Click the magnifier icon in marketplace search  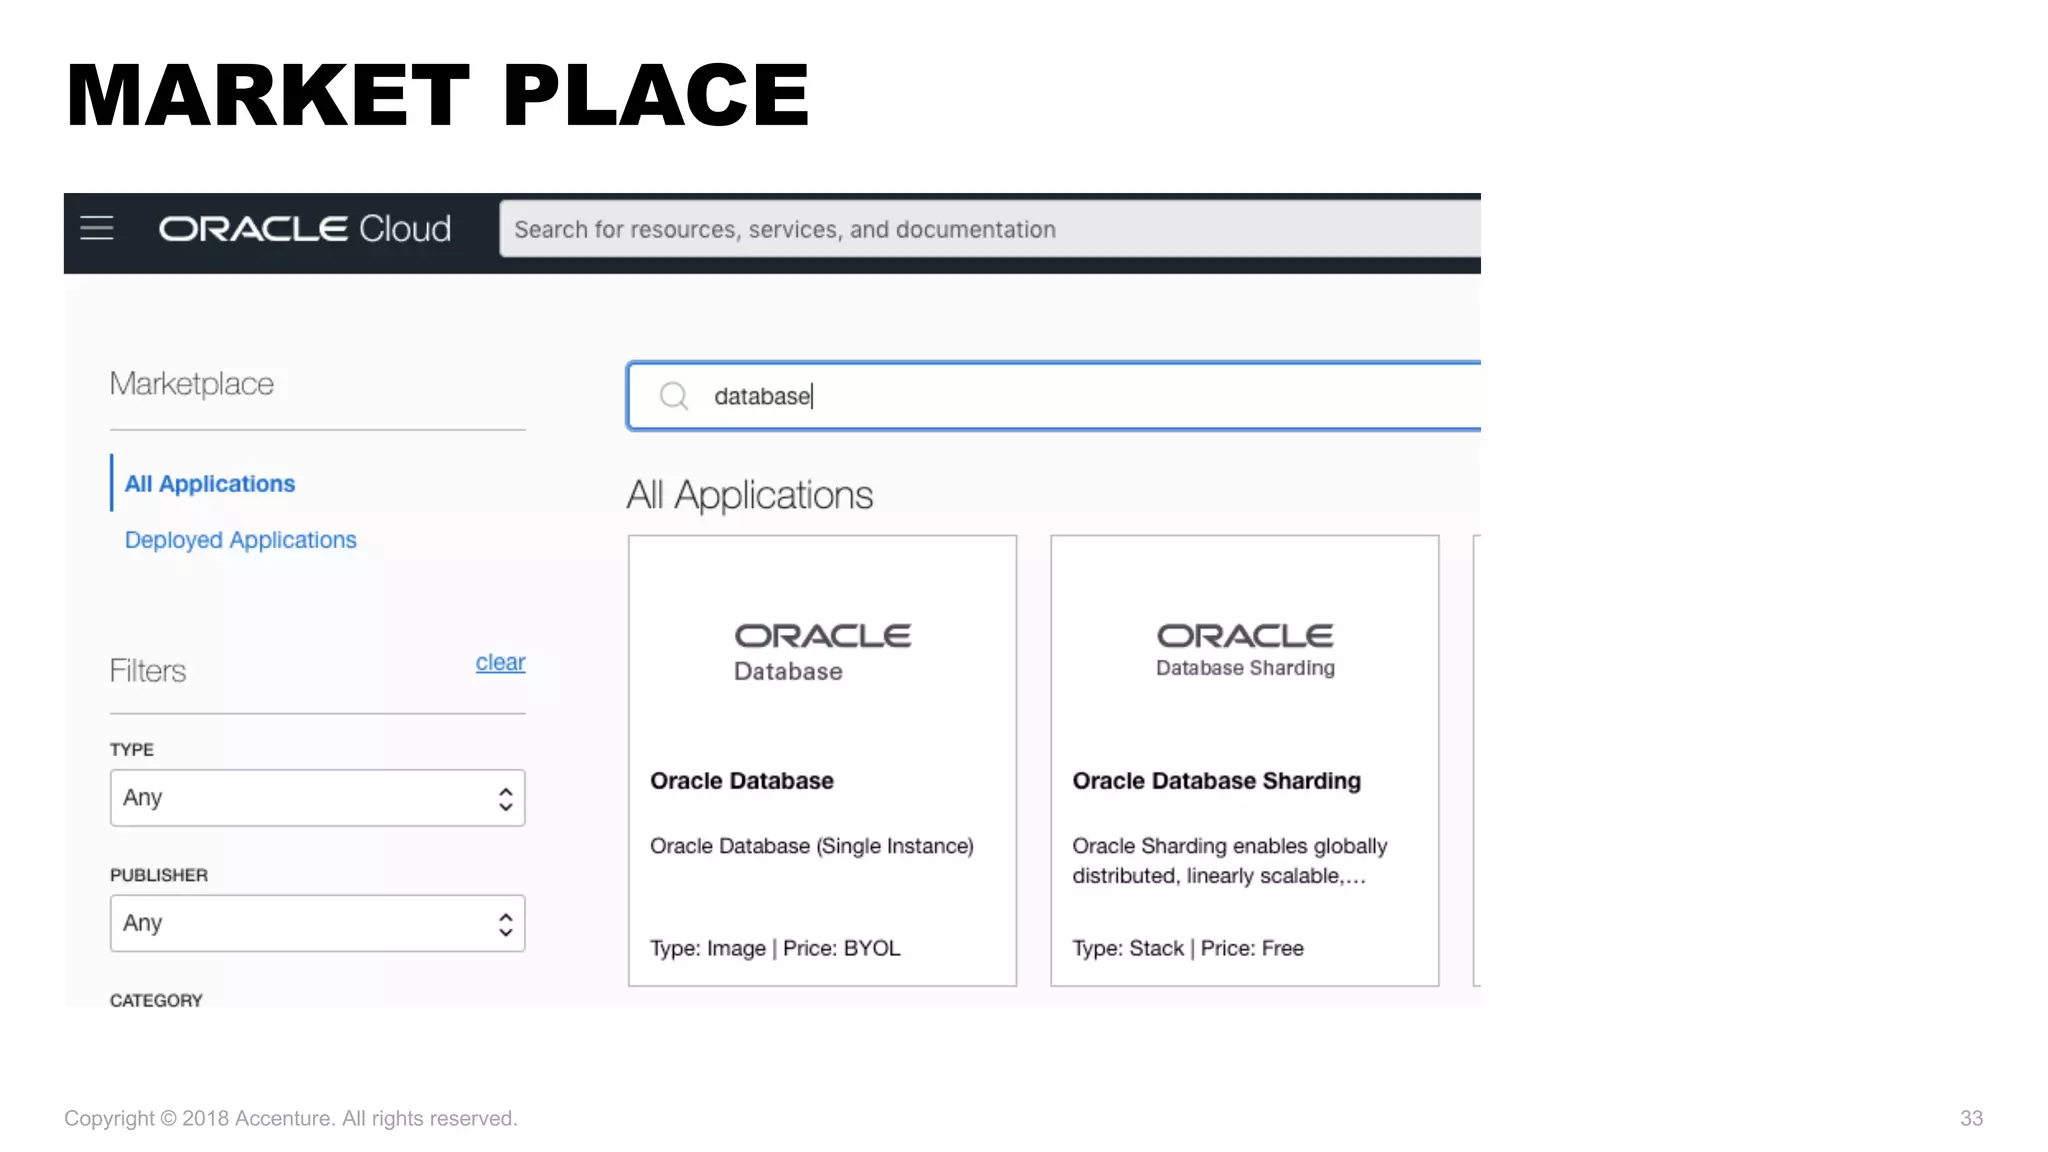click(x=674, y=396)
